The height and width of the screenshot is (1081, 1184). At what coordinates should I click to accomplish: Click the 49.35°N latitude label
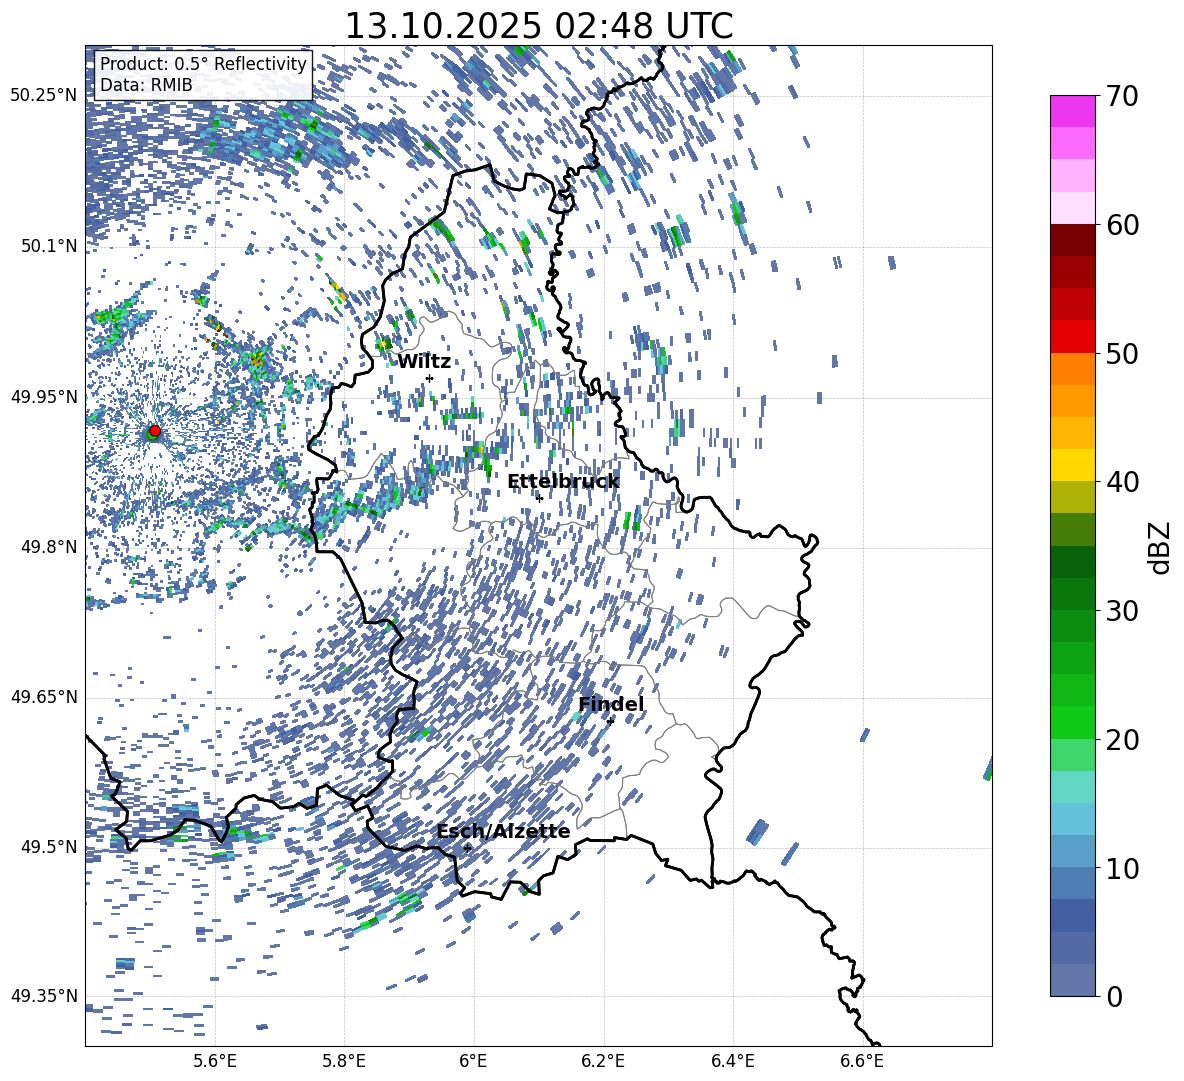(44, 996)
